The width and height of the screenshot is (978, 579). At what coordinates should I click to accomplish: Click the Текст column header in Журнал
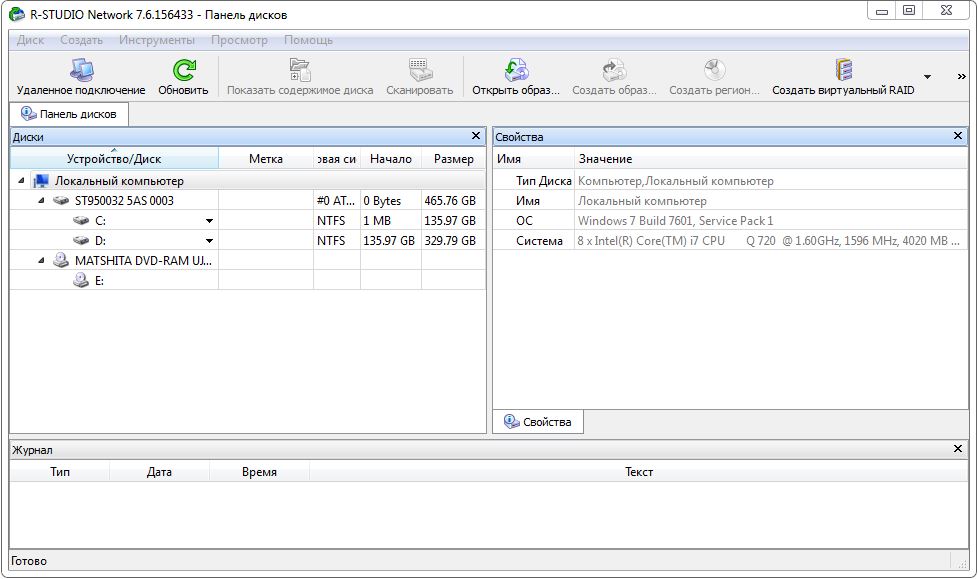coord(639,472)
